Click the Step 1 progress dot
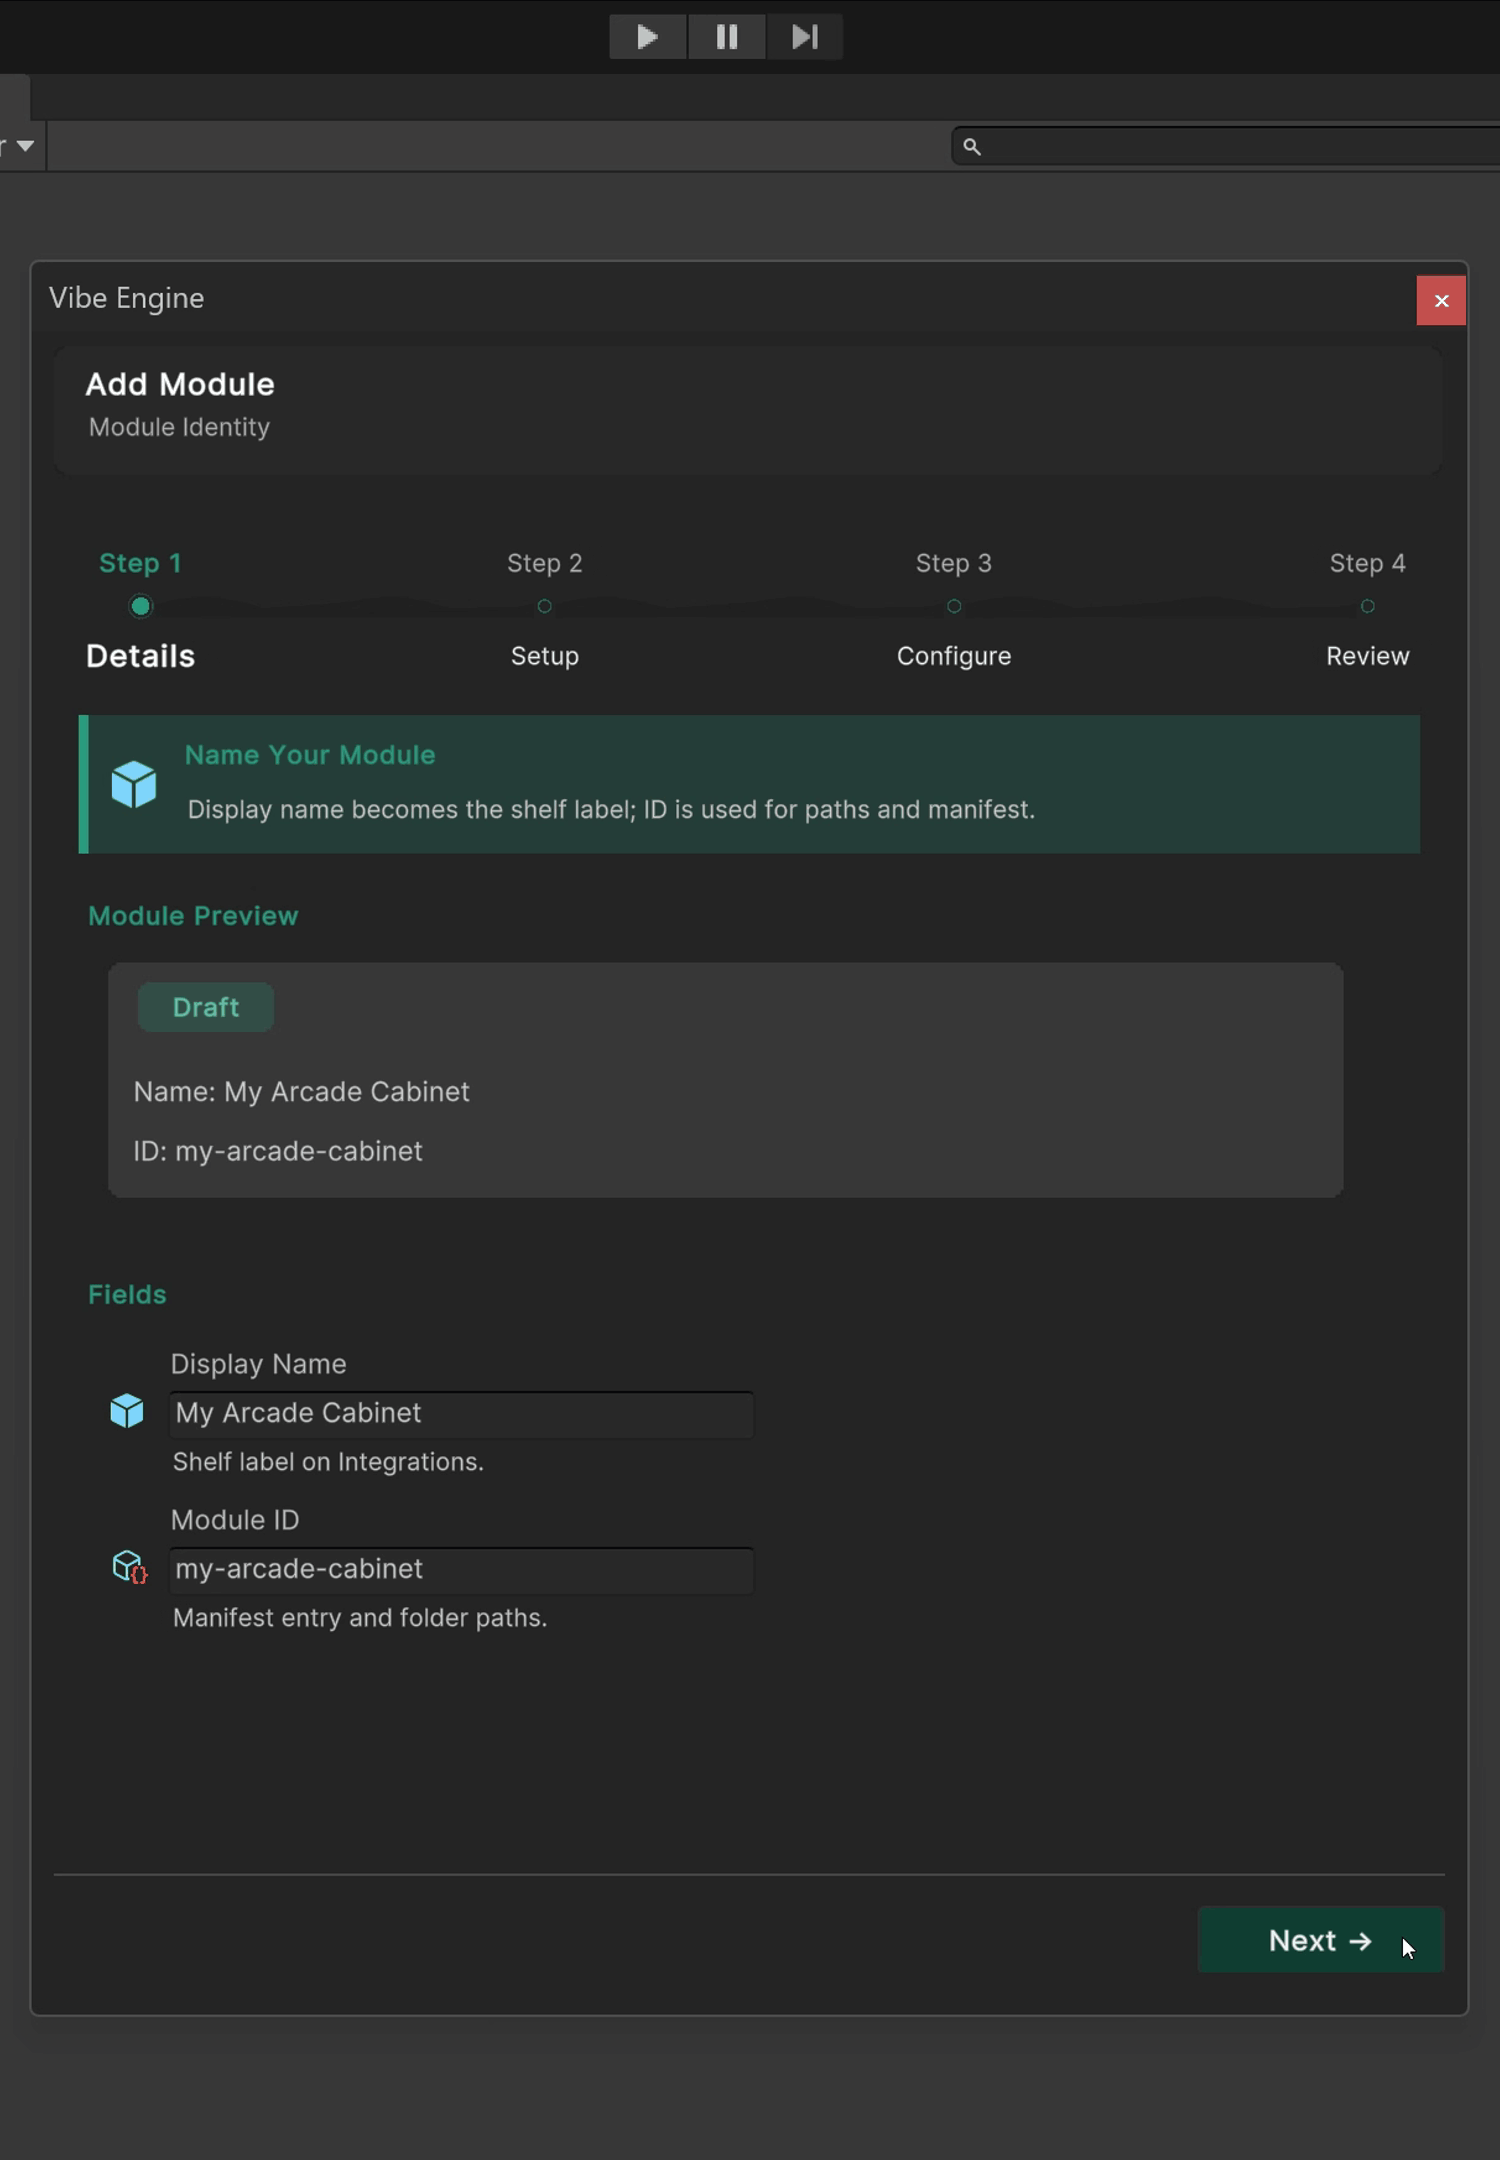Screen dimensions: 1500x2160 click(x=141, y=606)
